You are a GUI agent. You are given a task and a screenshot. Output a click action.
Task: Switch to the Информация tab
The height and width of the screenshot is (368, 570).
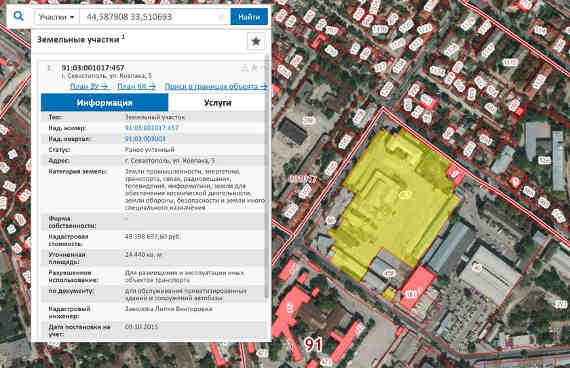point(105,103)
